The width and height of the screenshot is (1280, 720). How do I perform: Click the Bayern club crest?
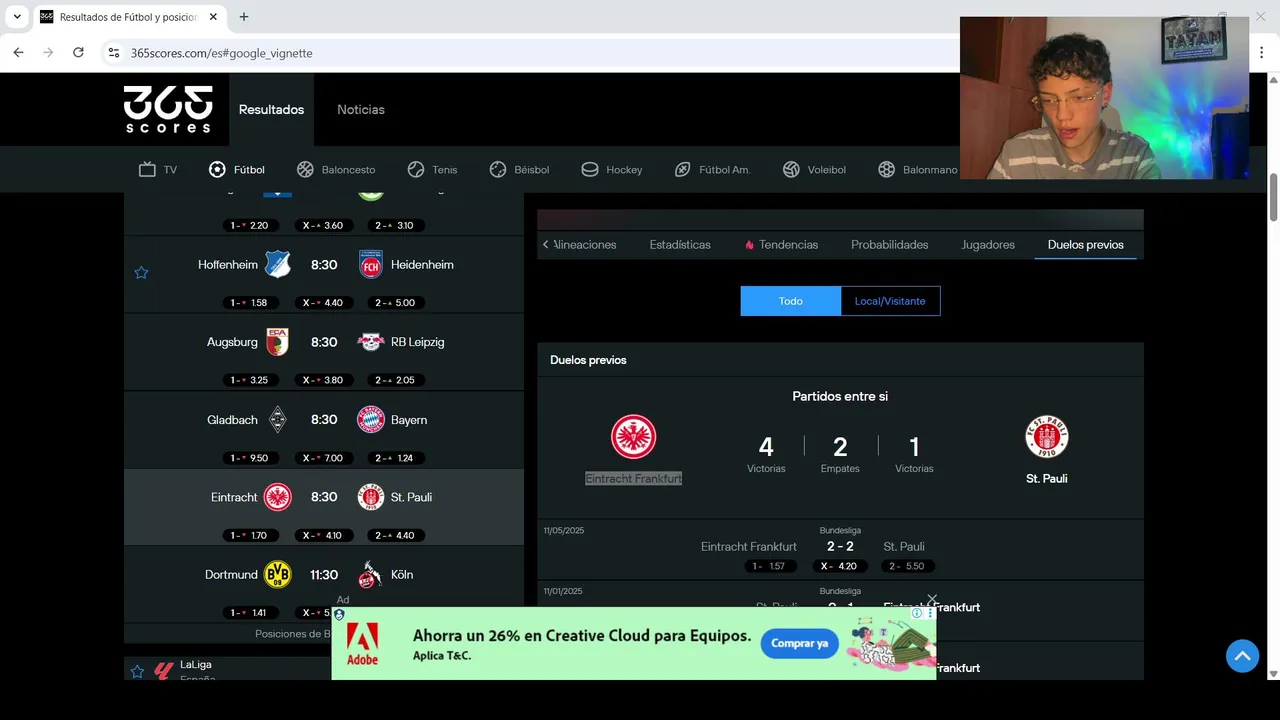[371, 419]
